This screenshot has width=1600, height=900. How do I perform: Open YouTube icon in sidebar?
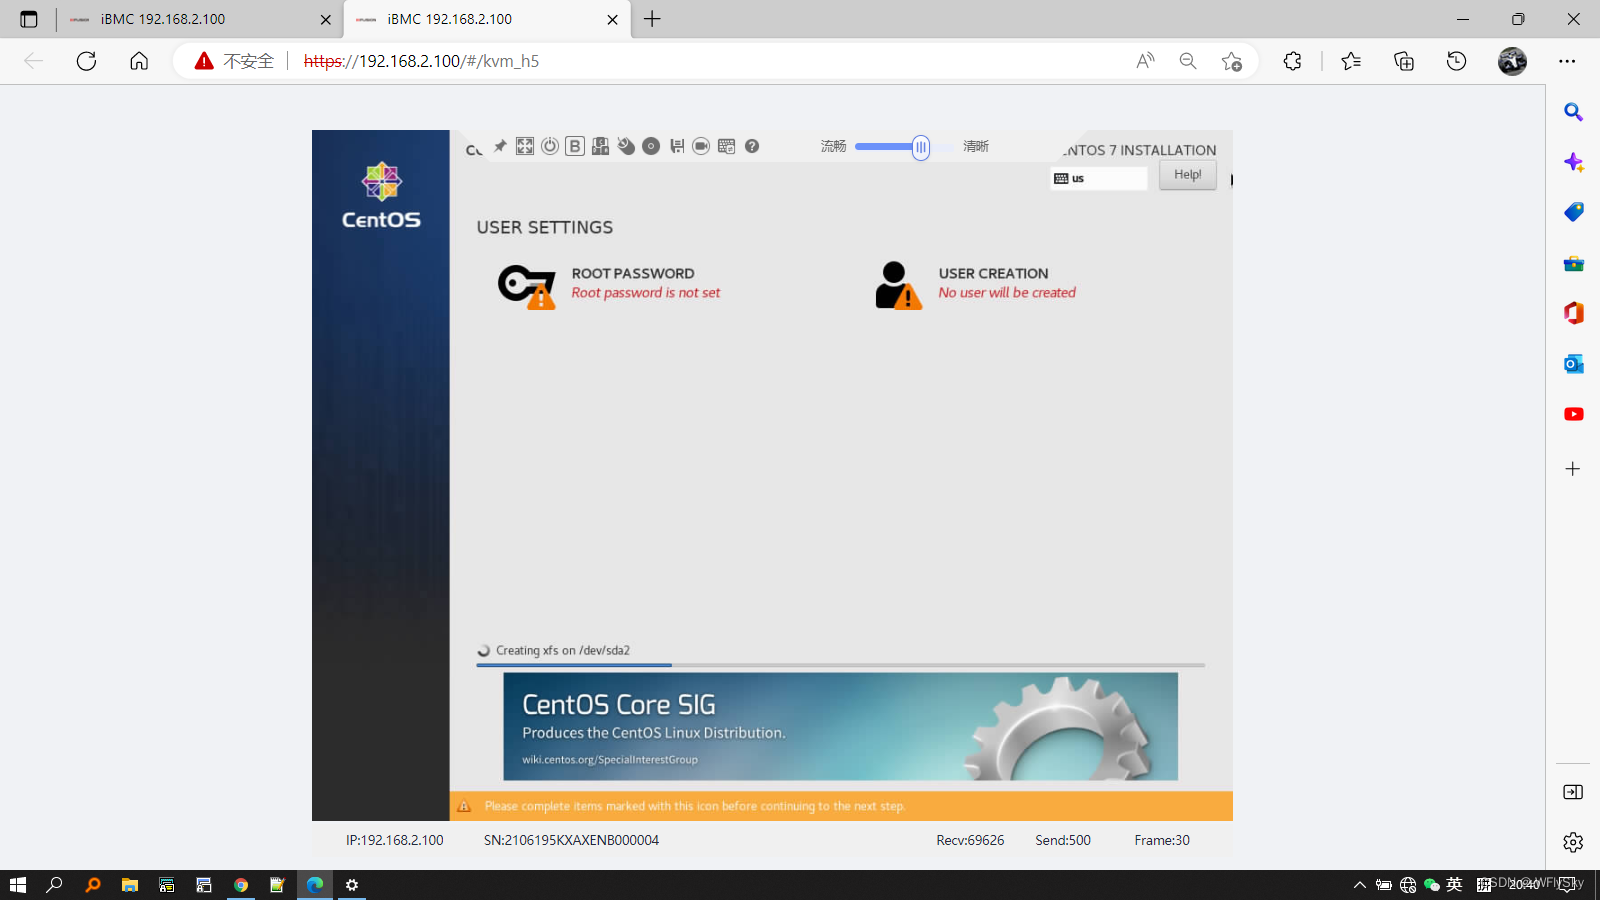[1573, 414]
